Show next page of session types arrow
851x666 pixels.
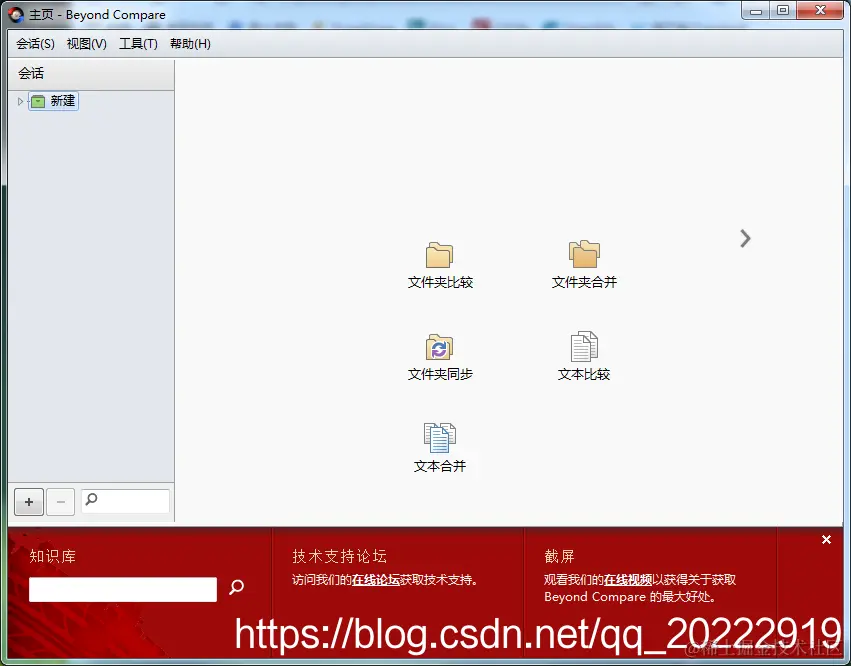[745, 238]
